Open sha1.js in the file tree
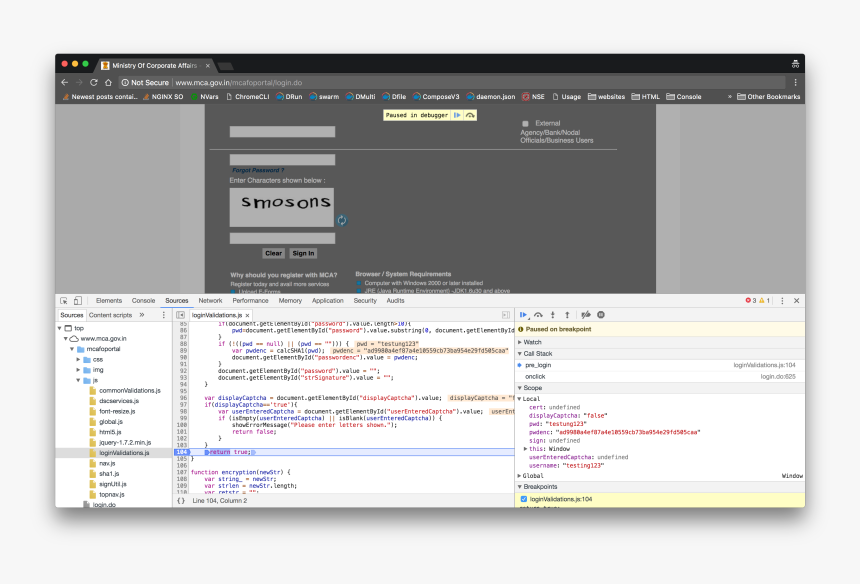The width and height of the screenshot is (860, 584). (x=109, y=473)
